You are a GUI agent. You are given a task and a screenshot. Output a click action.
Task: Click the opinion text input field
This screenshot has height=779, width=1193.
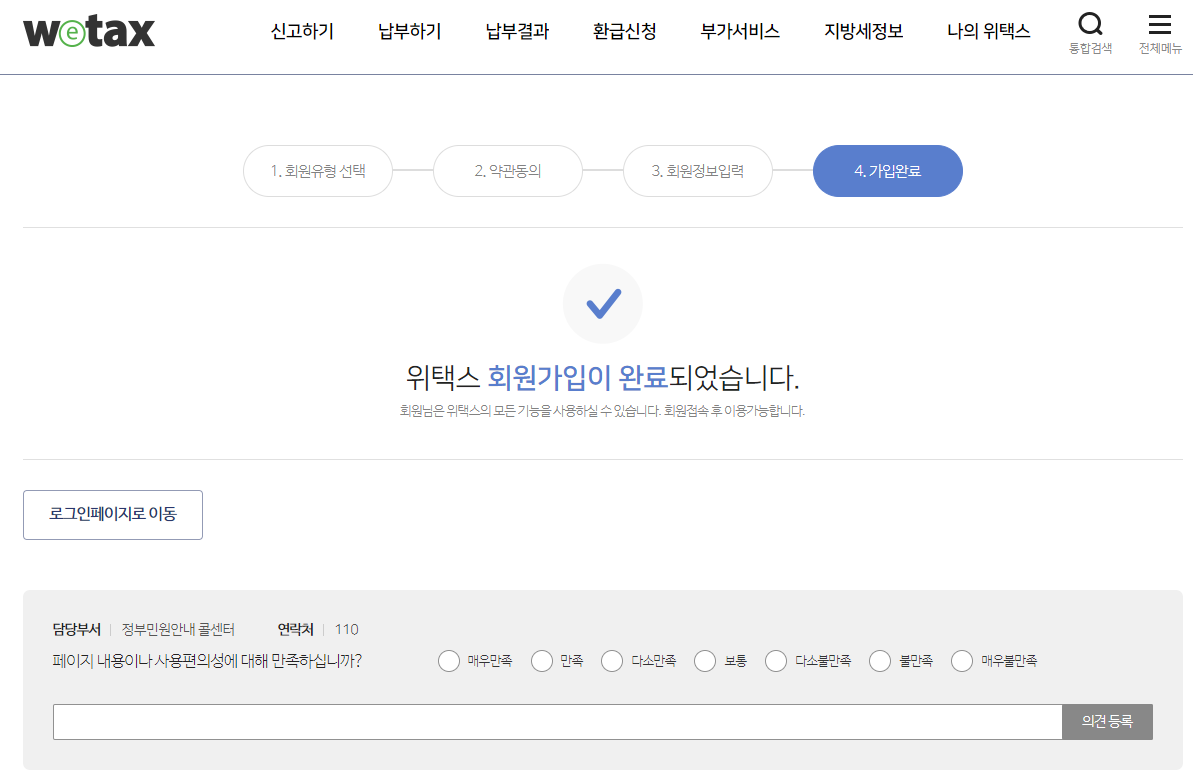(558, 722)
